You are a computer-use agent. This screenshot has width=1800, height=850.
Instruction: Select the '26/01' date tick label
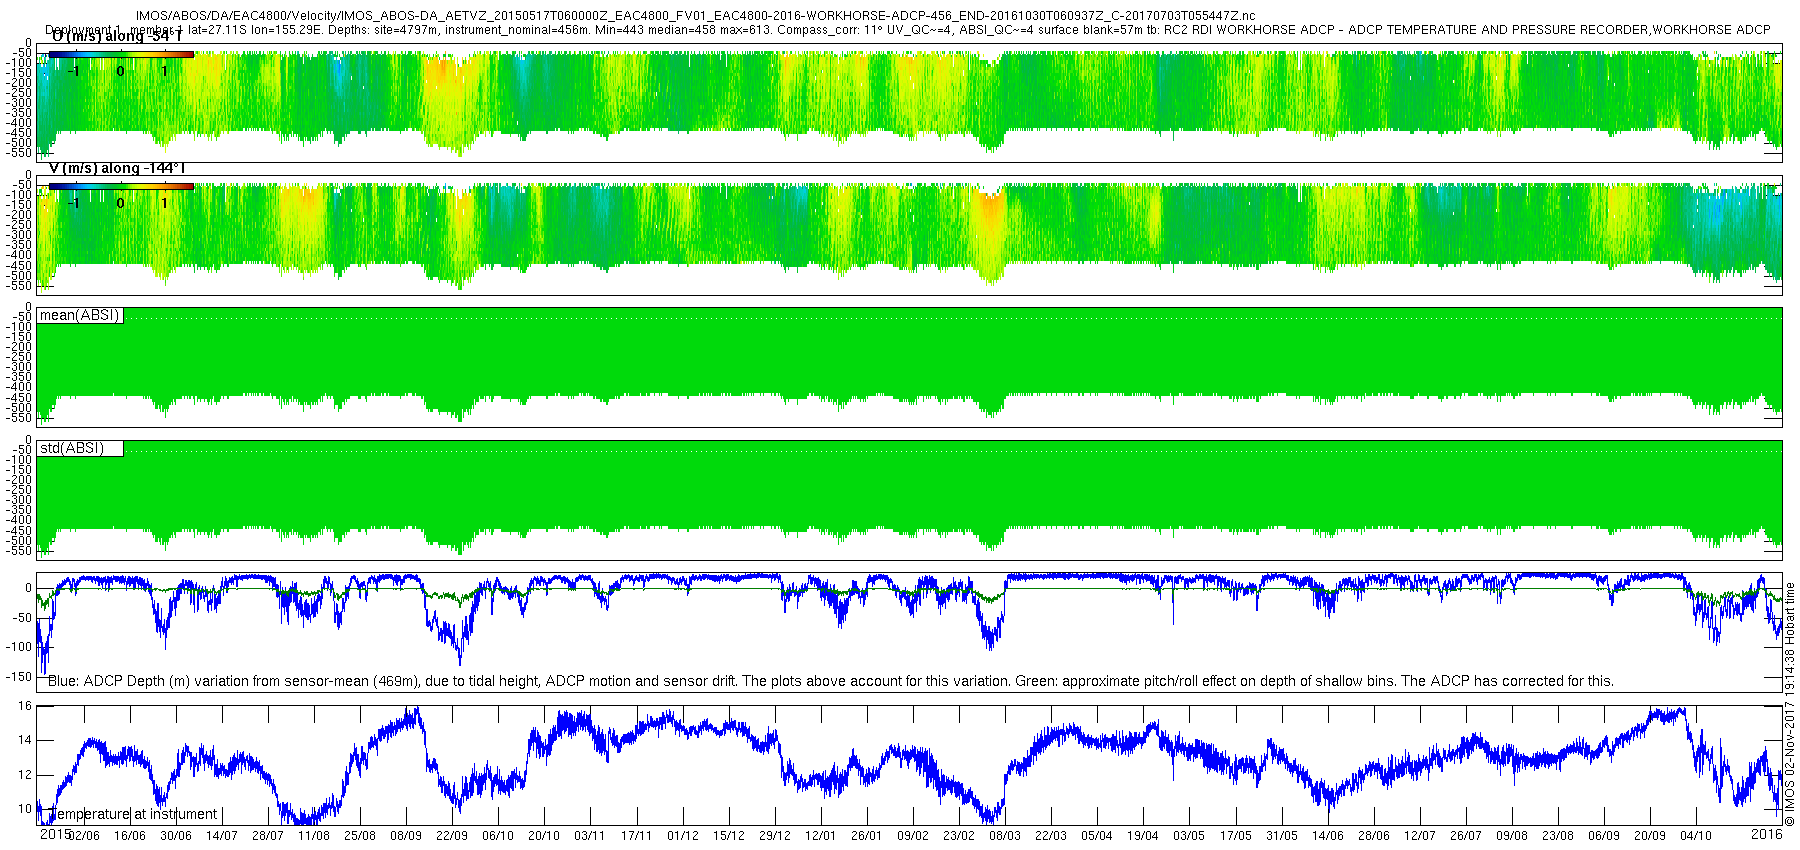(867, 836)
